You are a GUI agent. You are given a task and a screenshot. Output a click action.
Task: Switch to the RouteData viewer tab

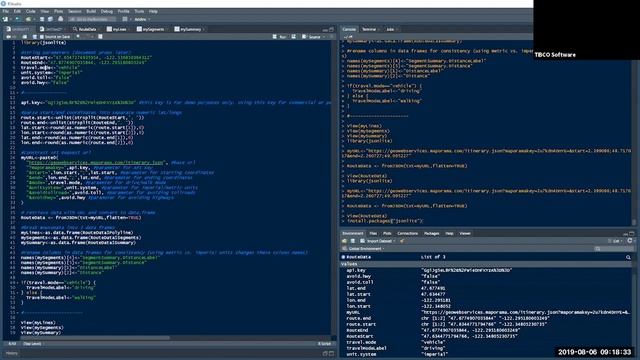point(85,29)
